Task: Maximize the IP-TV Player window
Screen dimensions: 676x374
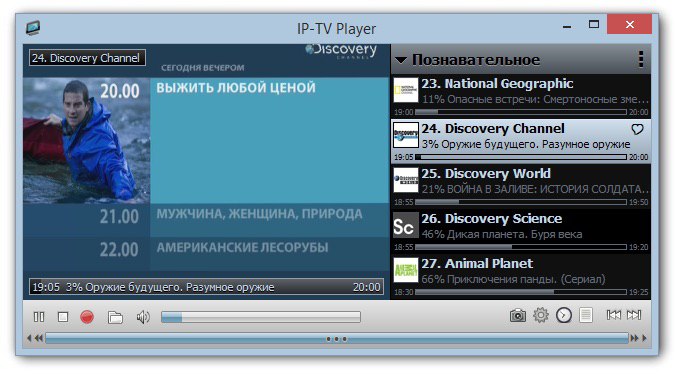Action: tap(594, 25)
